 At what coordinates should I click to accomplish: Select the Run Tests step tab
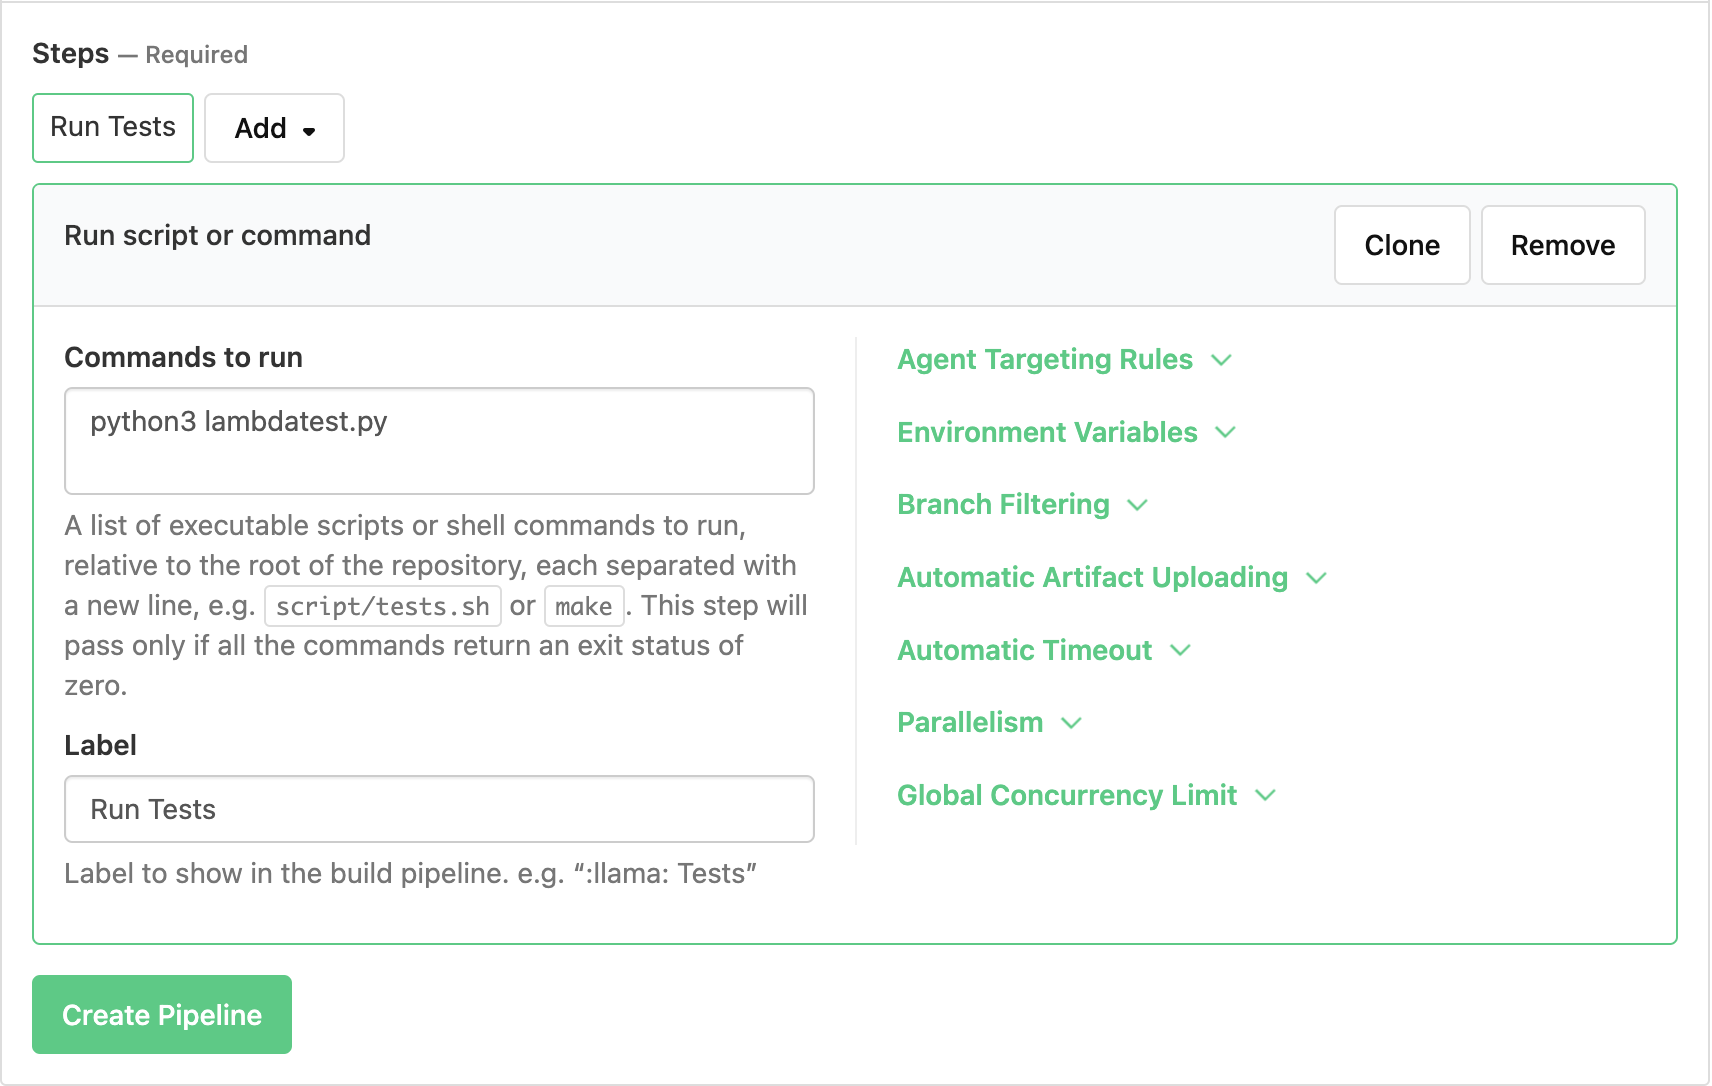coord(113,128)
